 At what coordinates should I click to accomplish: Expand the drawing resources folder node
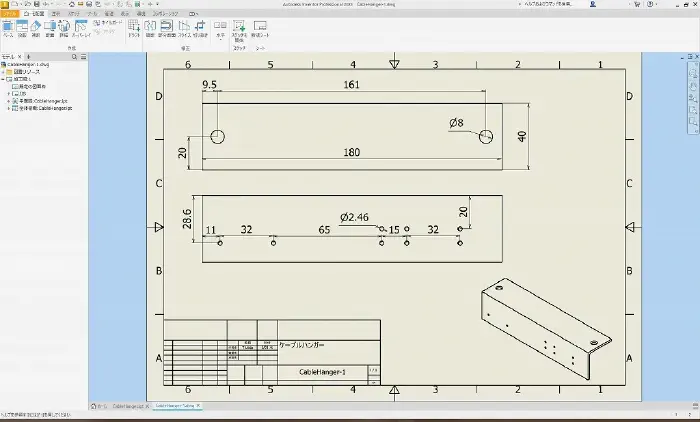click(3, 73)
